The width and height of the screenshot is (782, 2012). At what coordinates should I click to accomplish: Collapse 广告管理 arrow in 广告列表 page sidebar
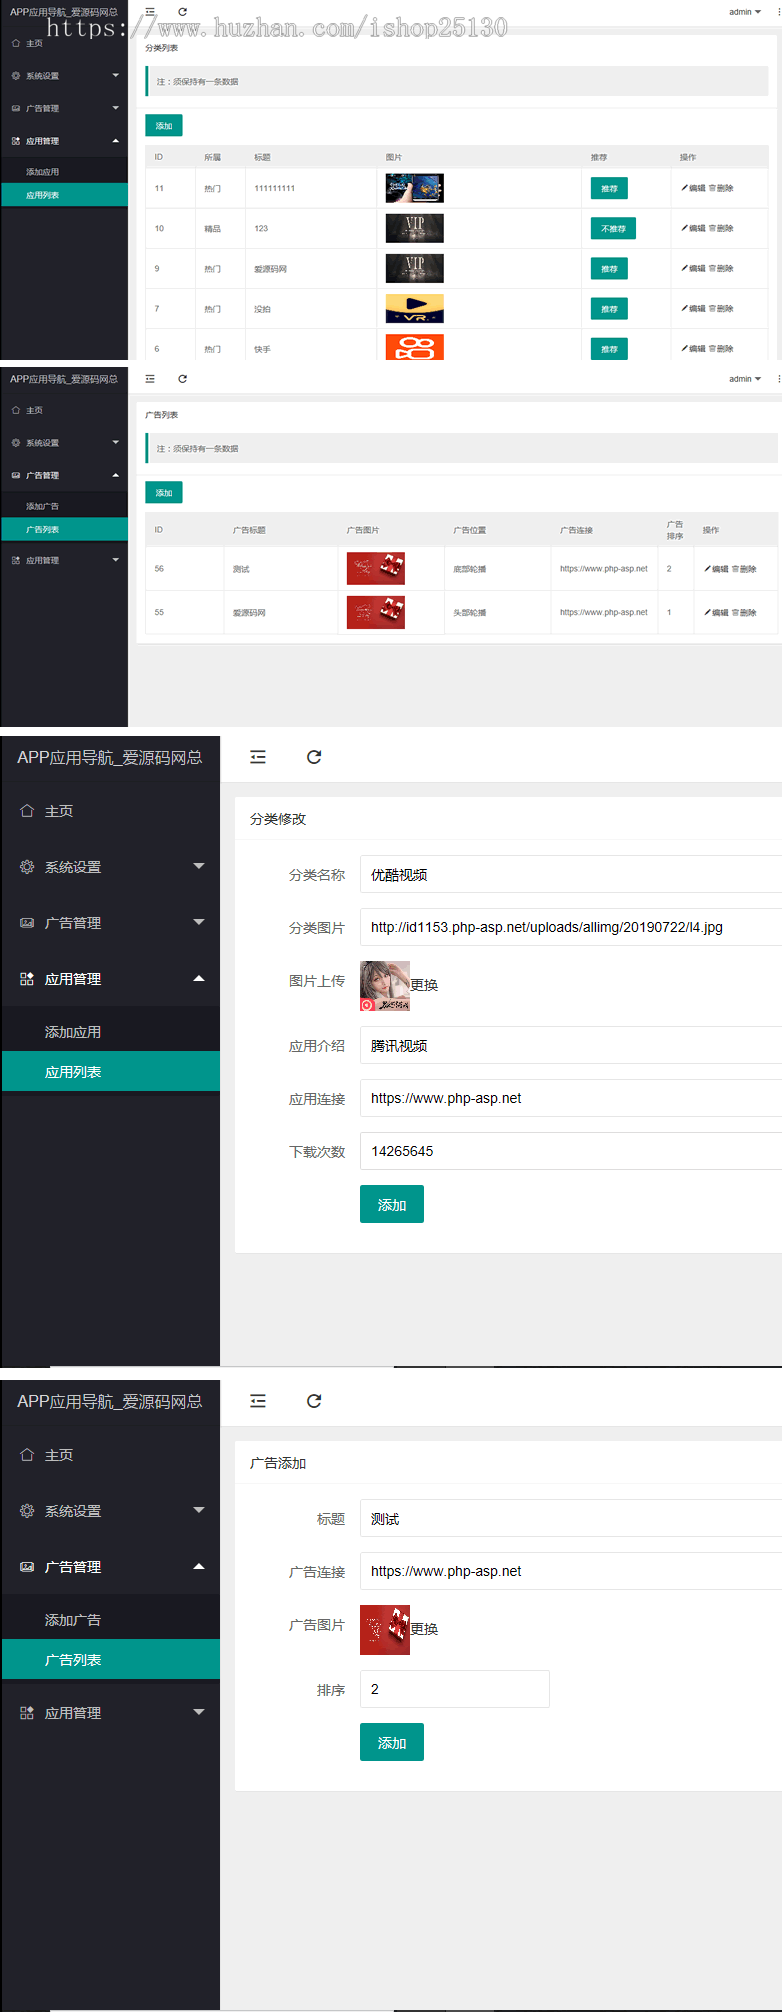point(116,475)
